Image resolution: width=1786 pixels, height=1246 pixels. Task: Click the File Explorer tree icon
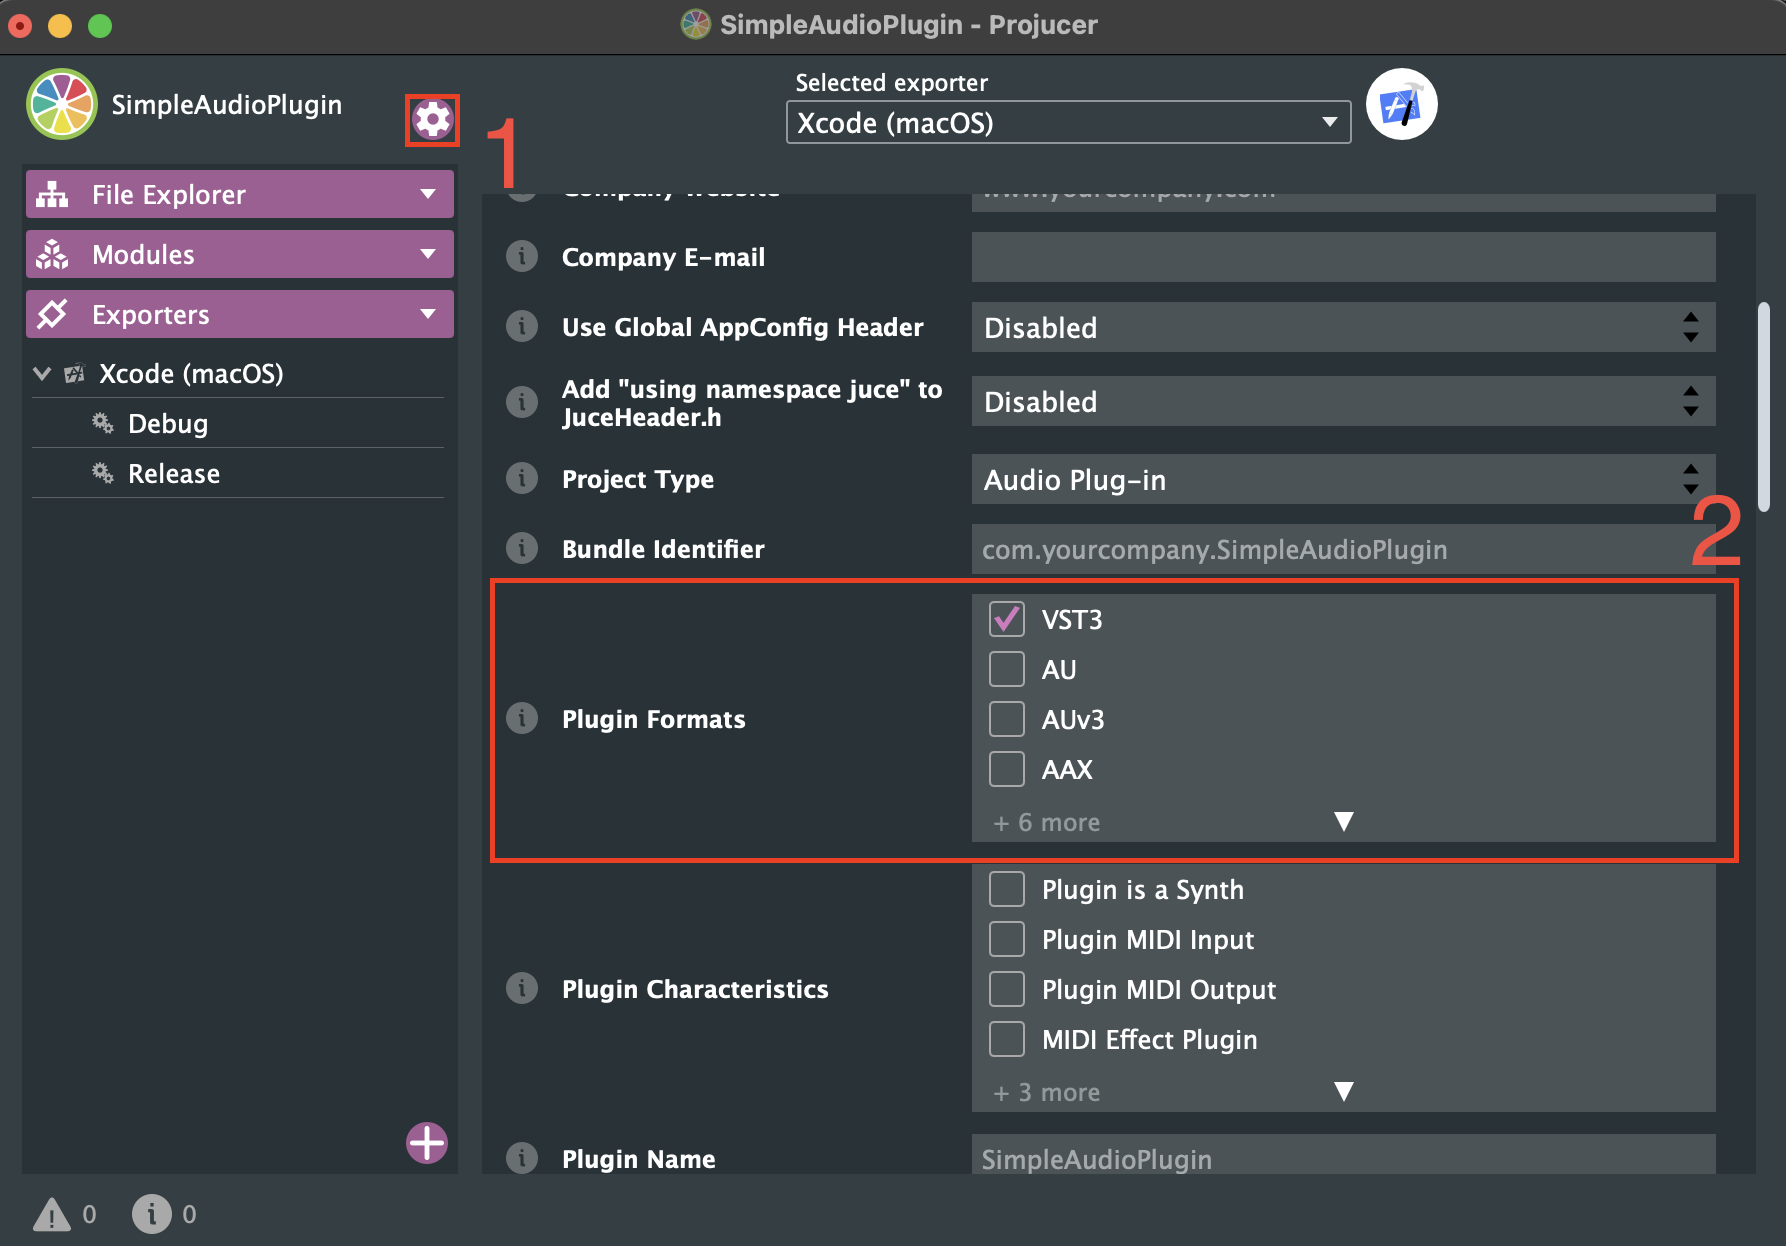click(x=52, y=194)
